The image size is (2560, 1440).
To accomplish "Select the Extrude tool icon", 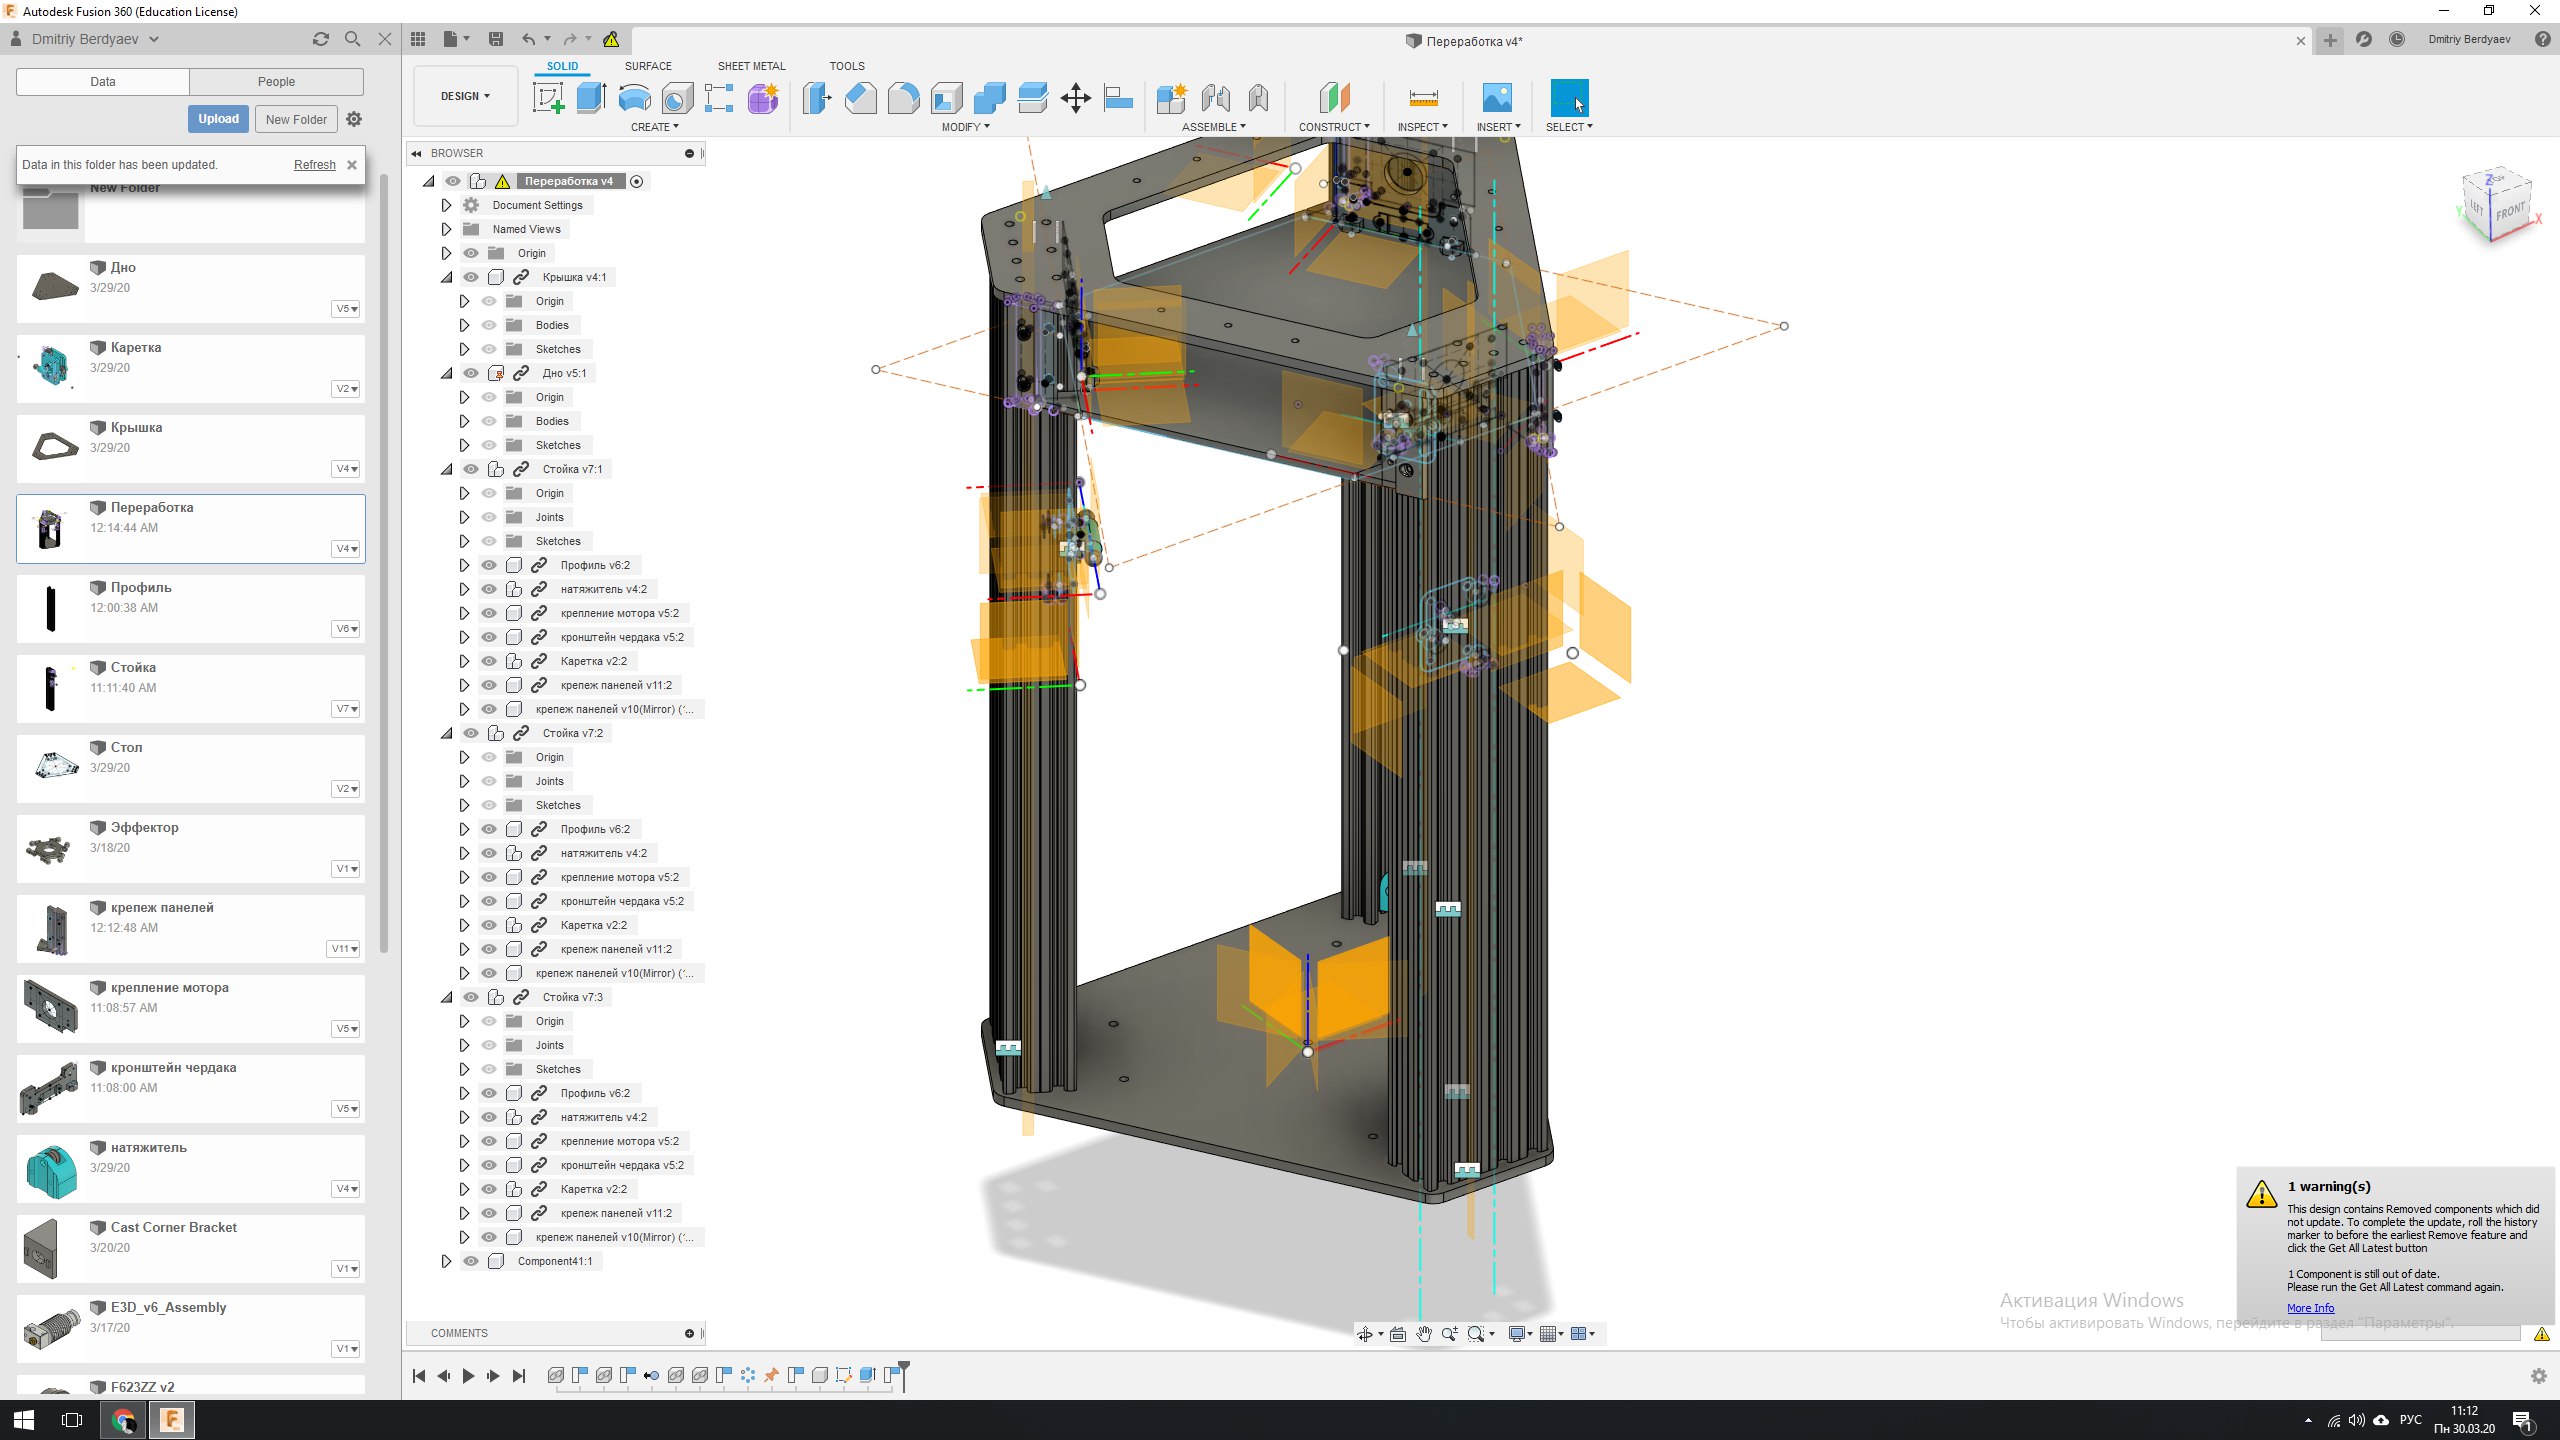I will click(591, 98).
